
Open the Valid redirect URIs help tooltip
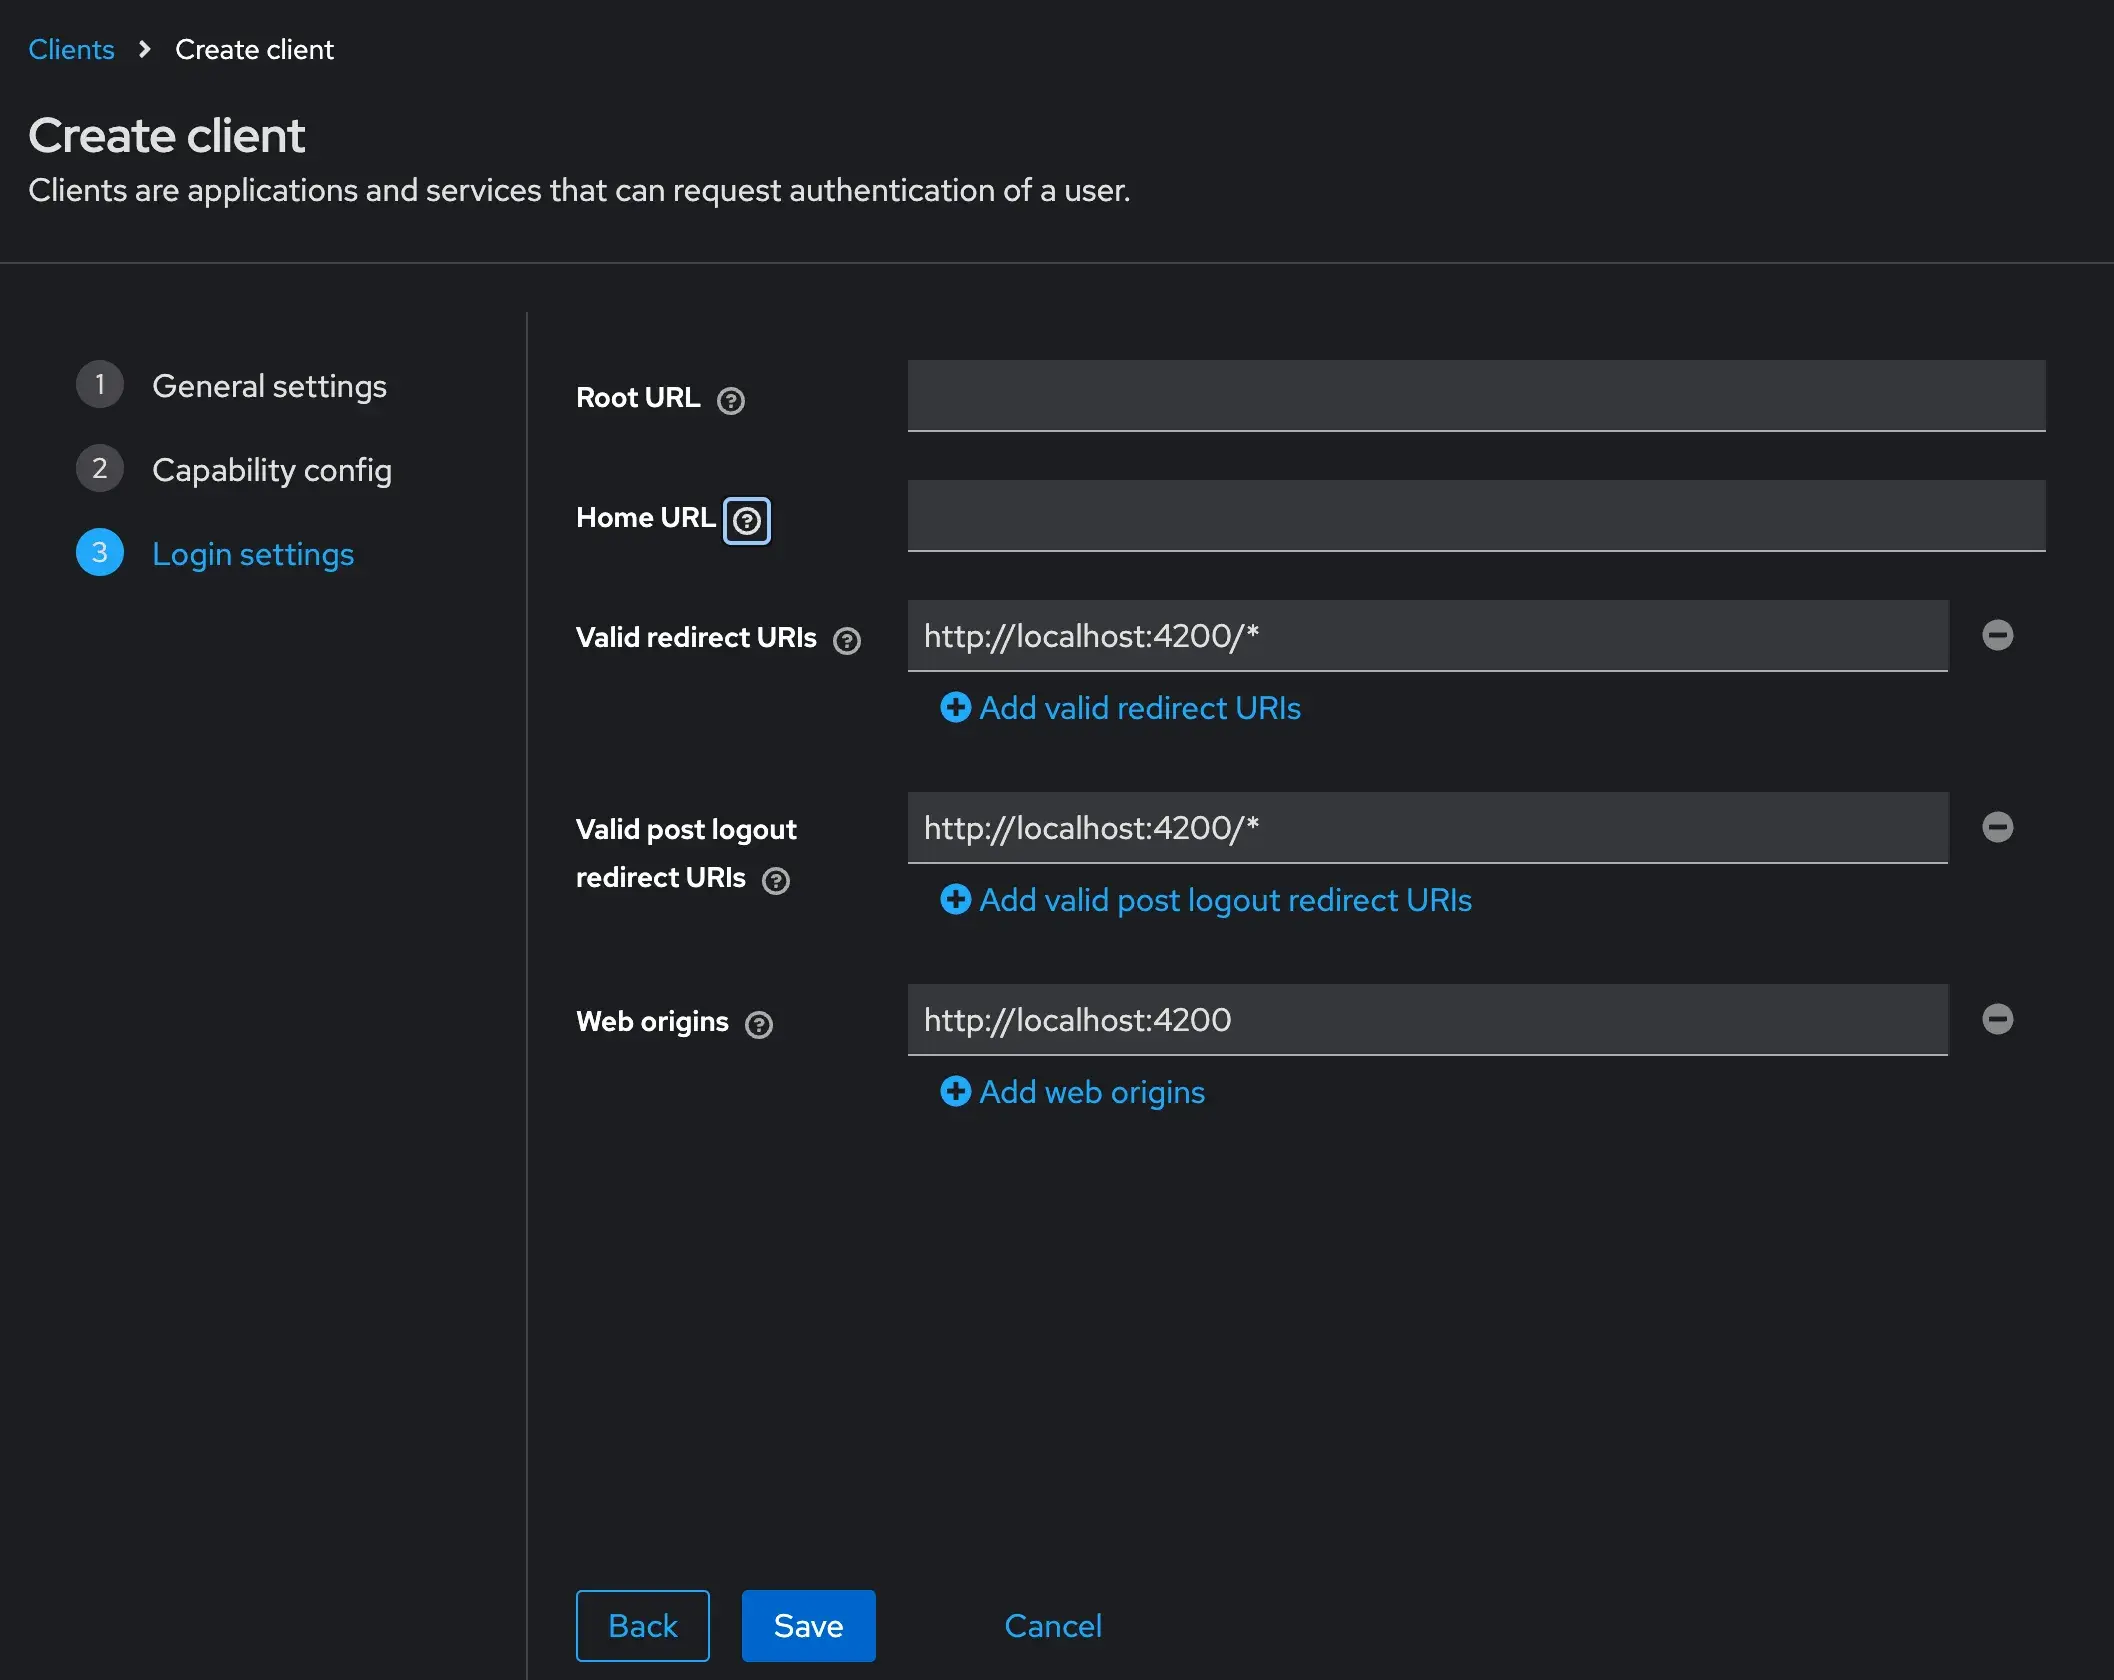[x=845, y=640]
